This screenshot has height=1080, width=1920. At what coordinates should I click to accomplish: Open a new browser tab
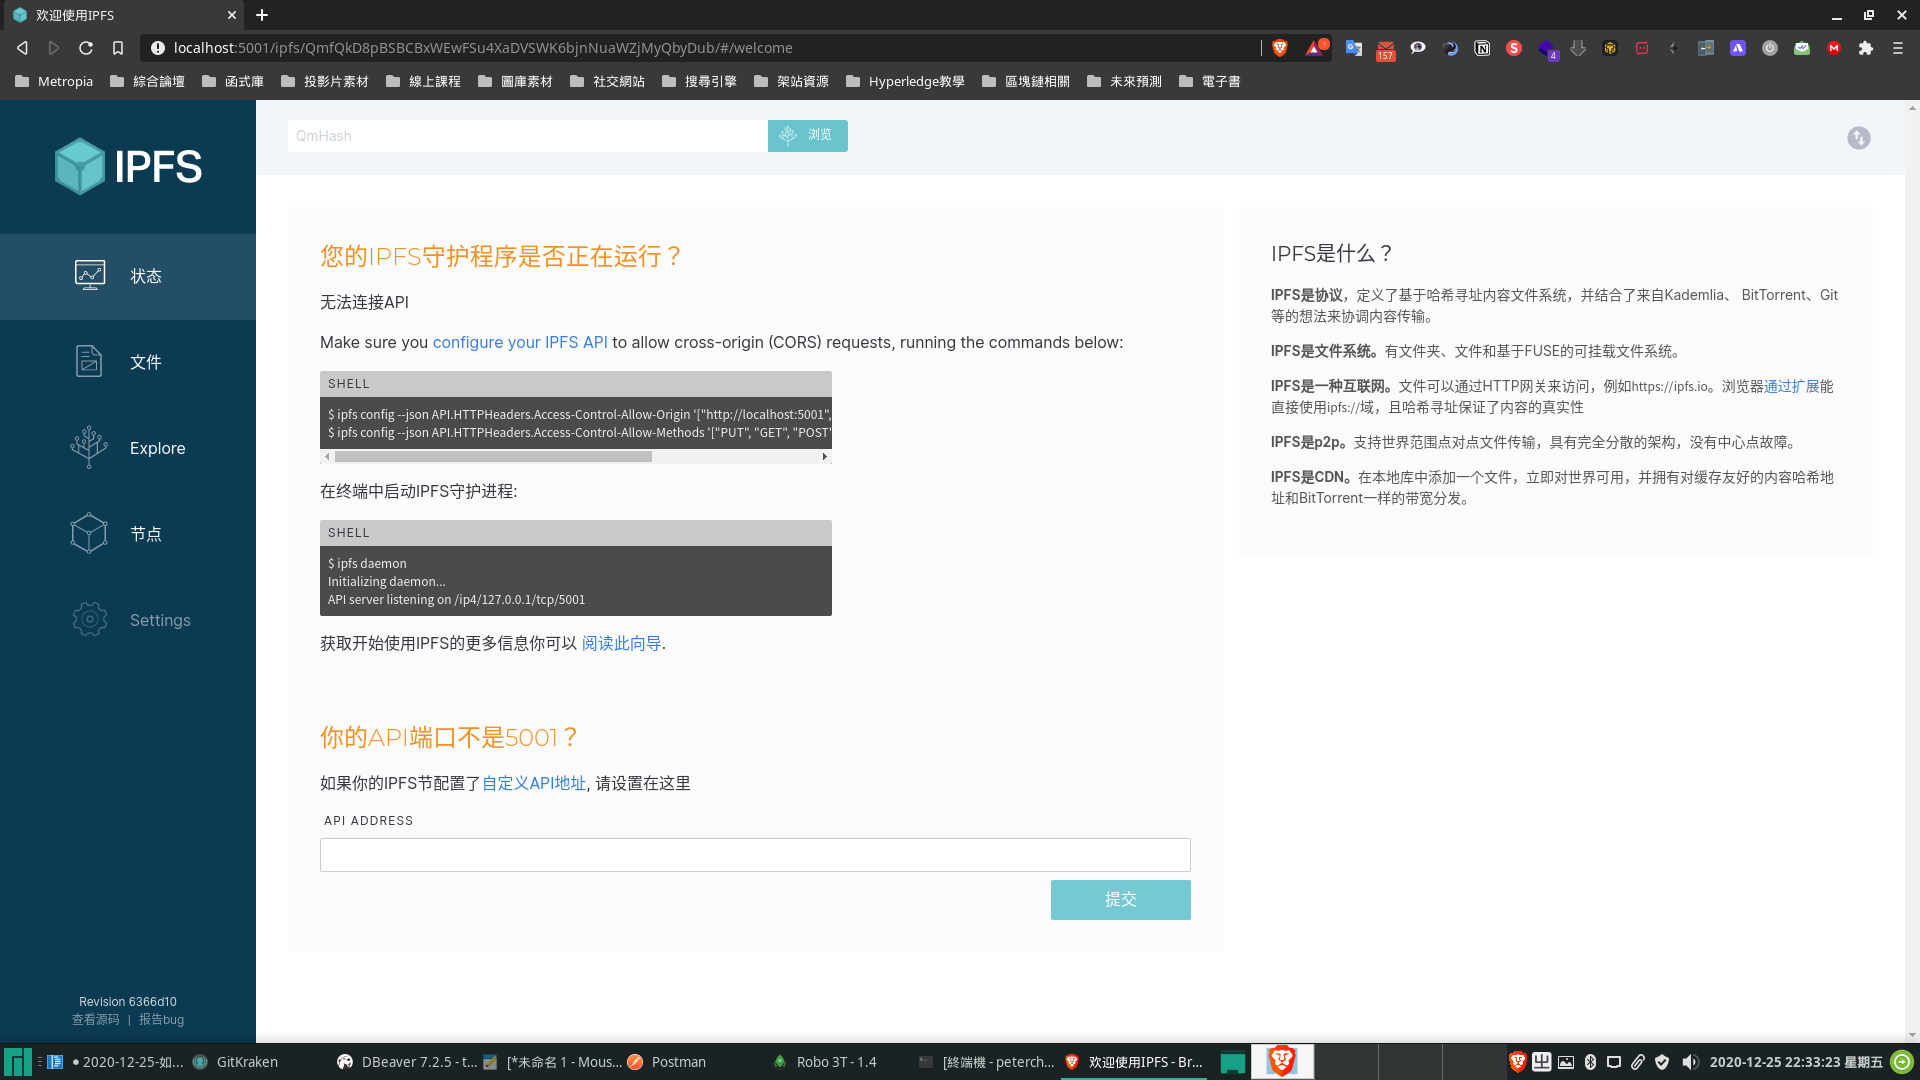[262, 15]
